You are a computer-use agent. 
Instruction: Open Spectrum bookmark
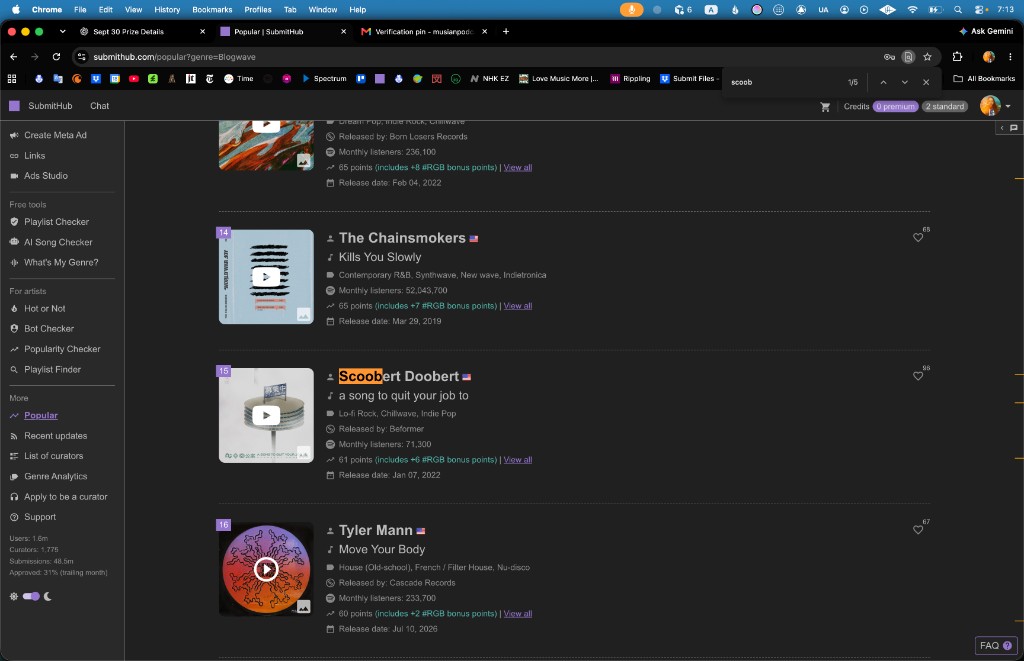[x=324, y=78]
